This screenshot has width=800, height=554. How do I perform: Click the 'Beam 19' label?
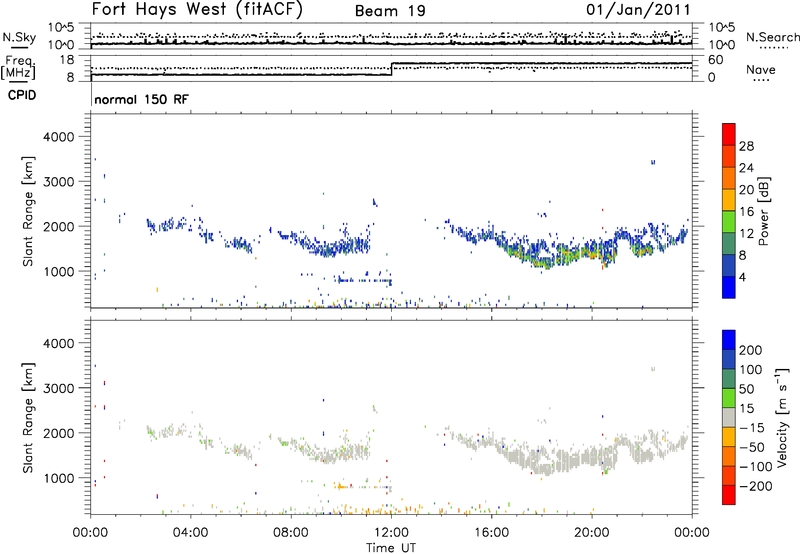tap(390, 11)
